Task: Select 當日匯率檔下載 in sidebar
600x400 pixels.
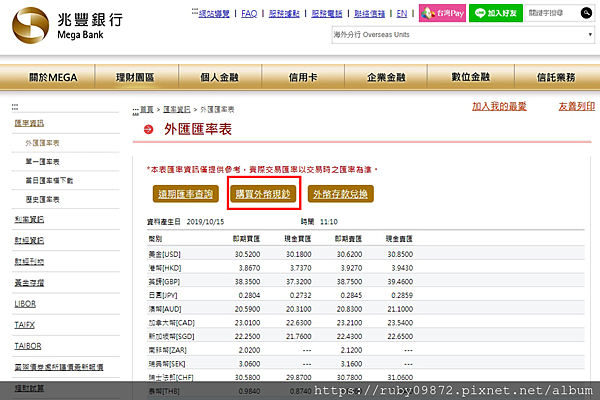Action: 49,181
